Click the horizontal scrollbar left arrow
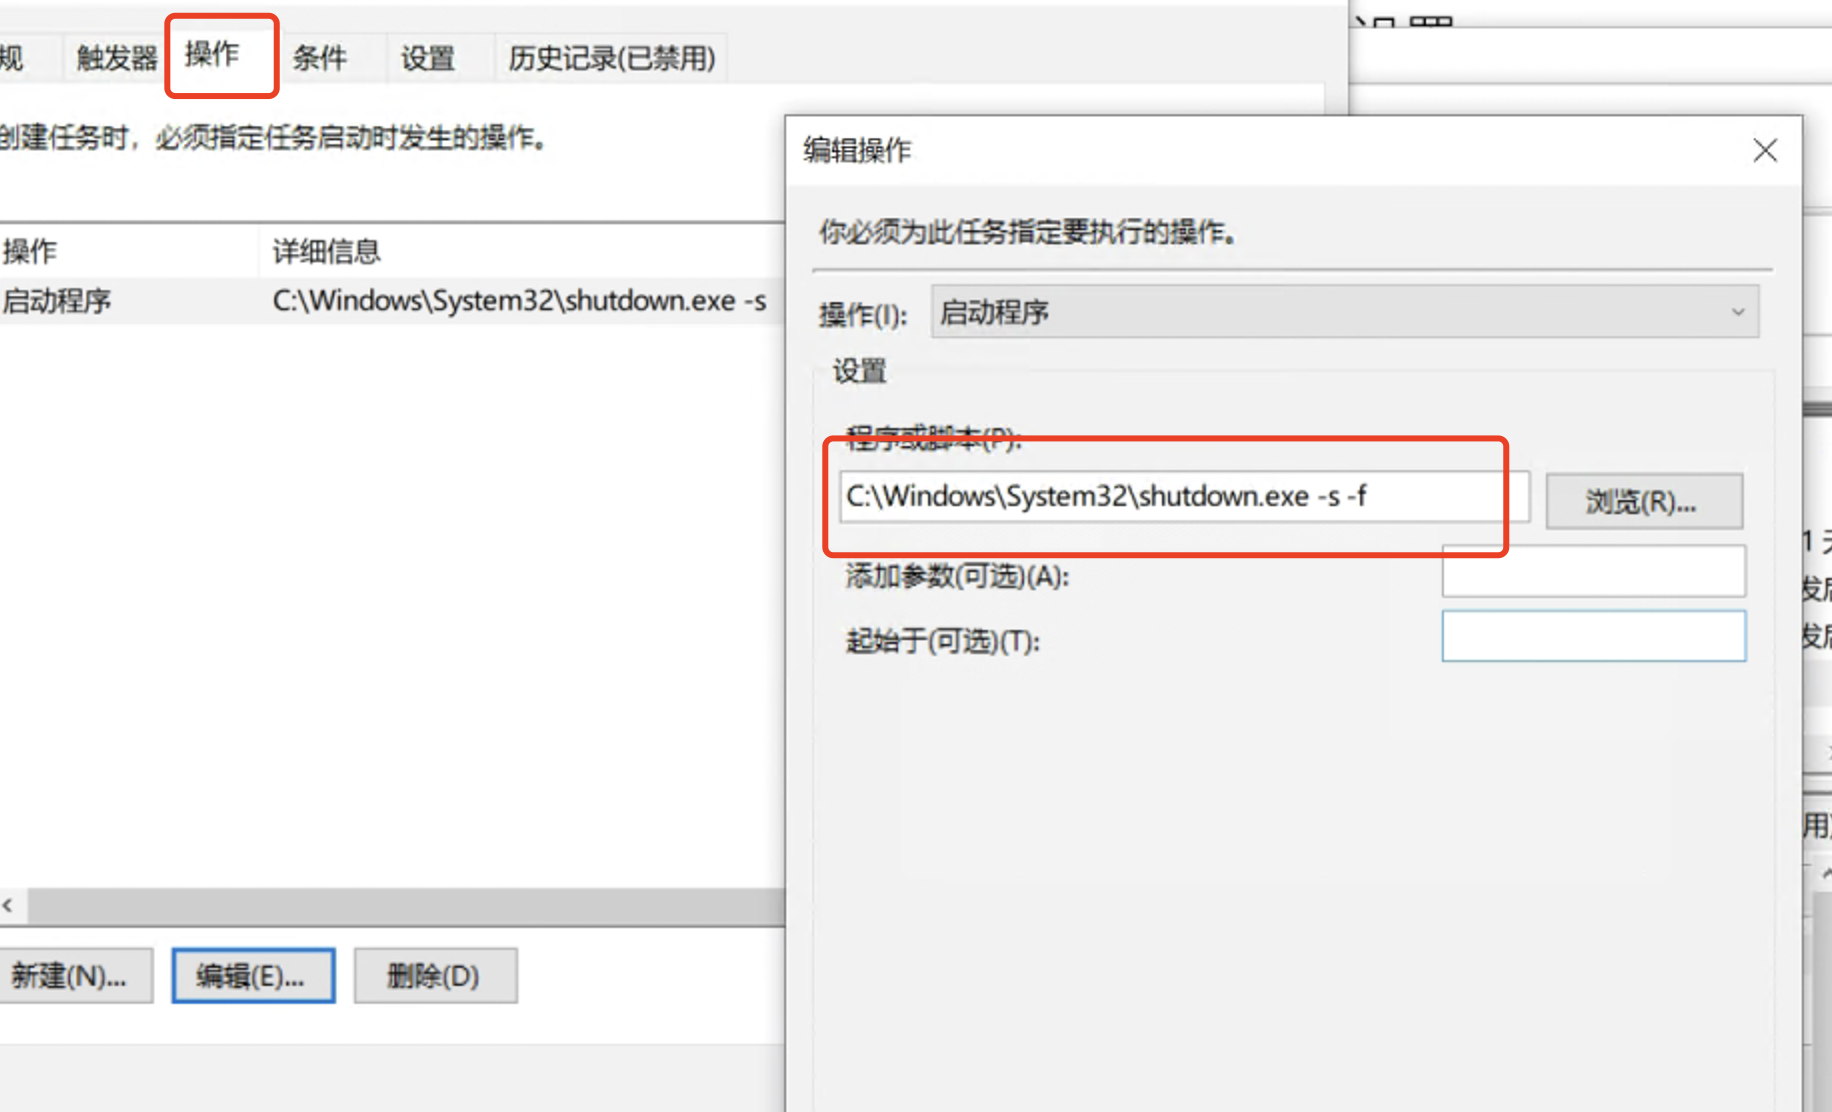This screenshot has height=1112, width=1832. 8,906
